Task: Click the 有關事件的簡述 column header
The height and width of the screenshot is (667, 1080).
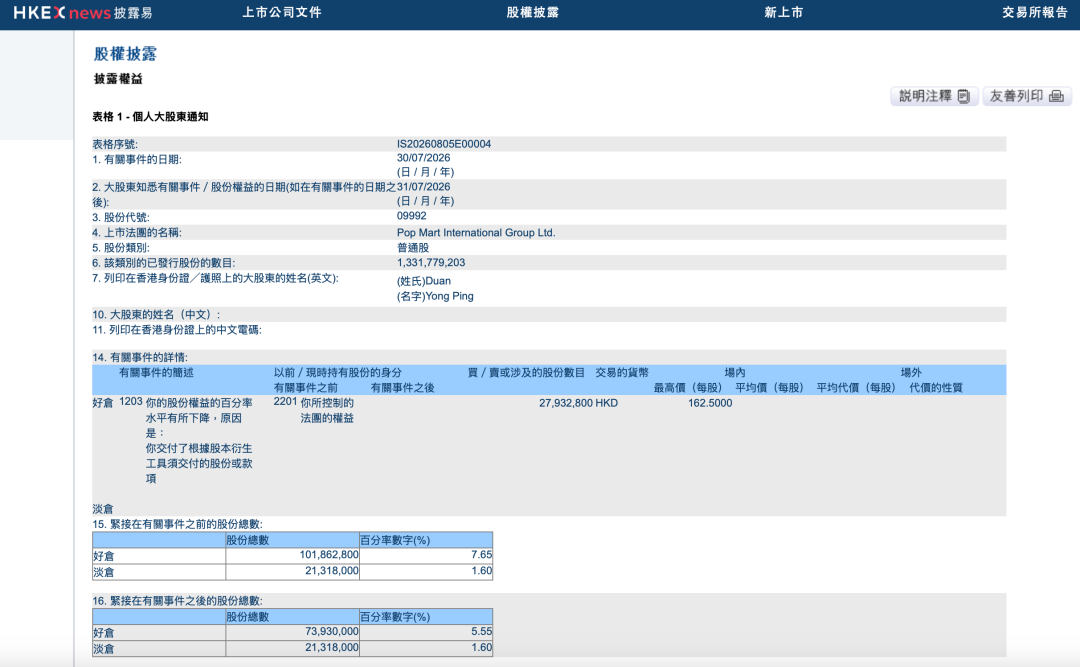Action: tap(156, 373)
